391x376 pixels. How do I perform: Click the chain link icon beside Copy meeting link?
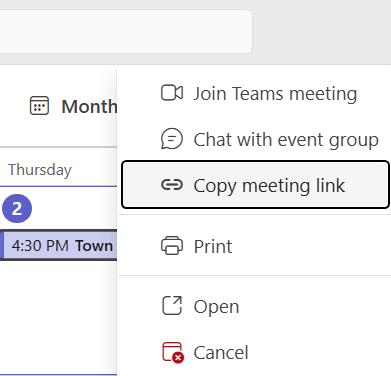click(x=172, y=184)
